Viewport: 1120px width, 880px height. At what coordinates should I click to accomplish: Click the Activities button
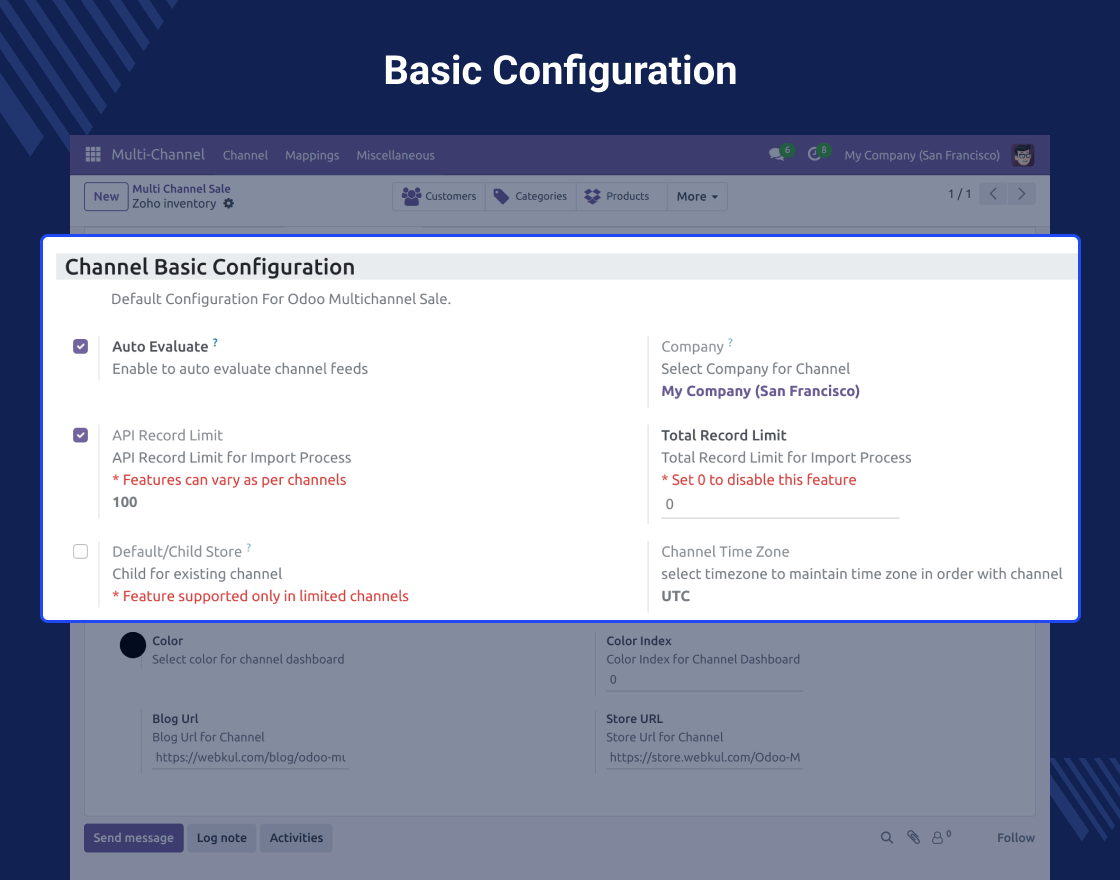296,838
